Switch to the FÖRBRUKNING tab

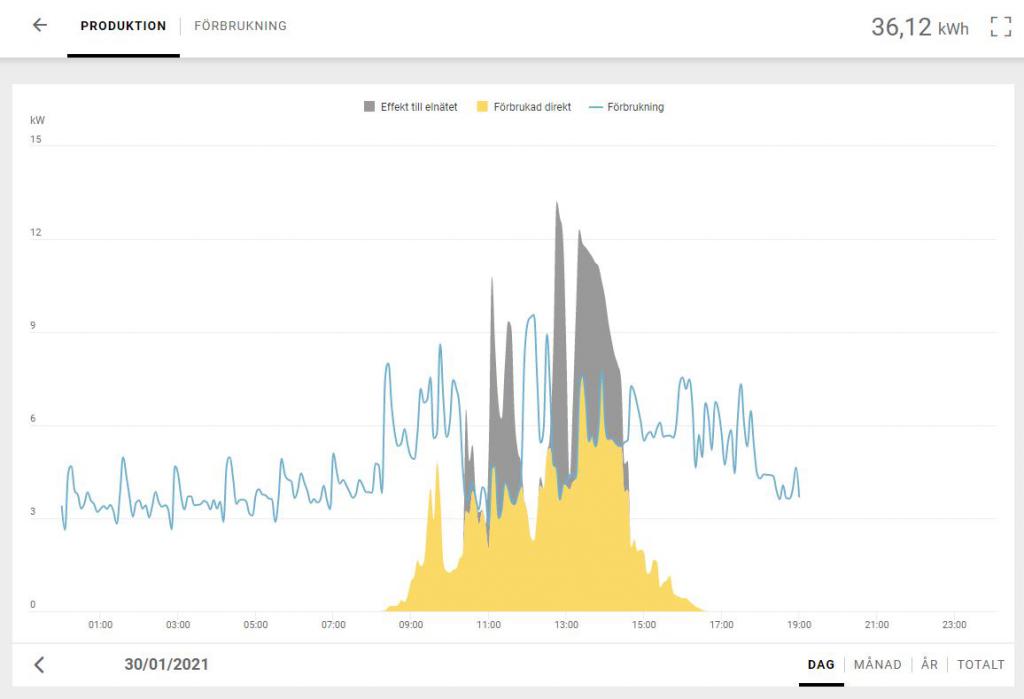pyautogui.click(x=240, y=26)
